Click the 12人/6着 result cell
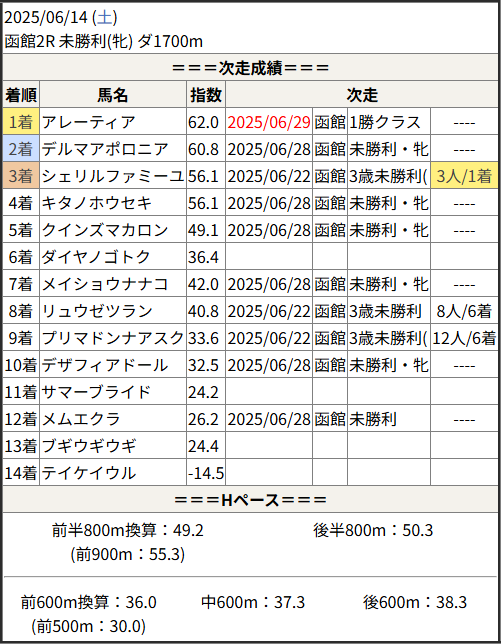The width and height of the screenshot is (501, 644). [x=464, y=338]
